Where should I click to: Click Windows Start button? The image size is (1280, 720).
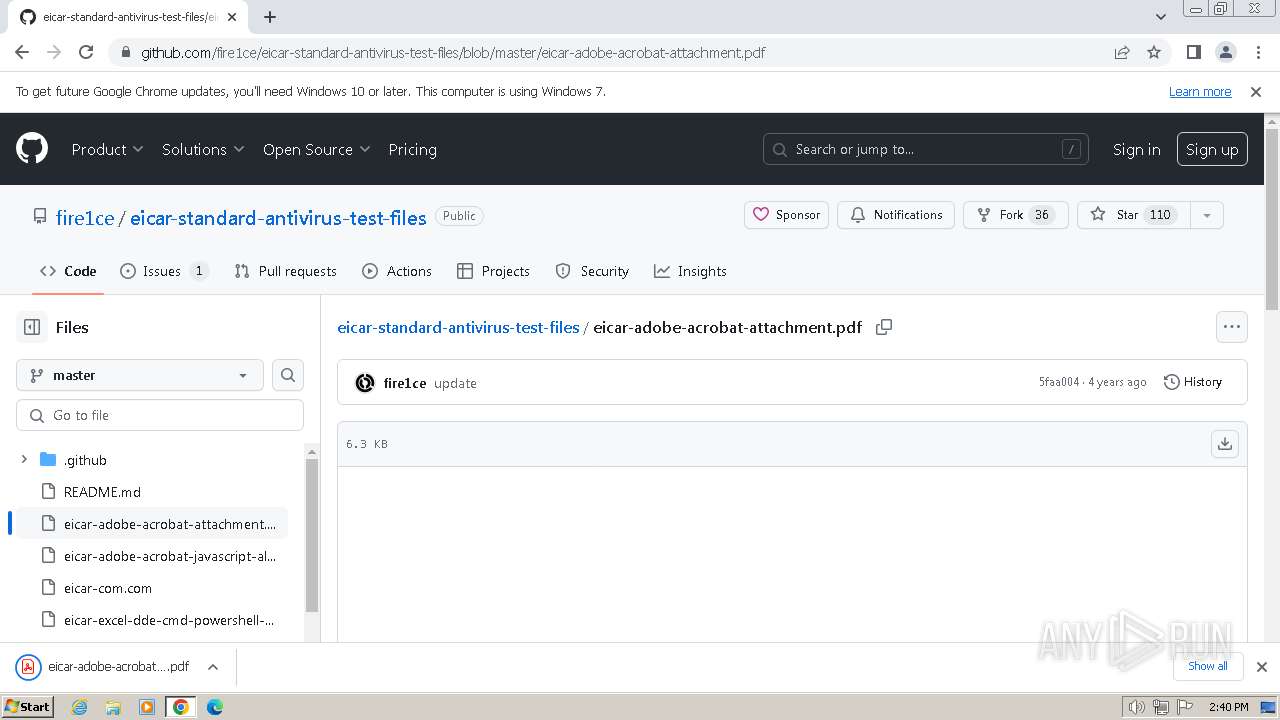[27, 707]
